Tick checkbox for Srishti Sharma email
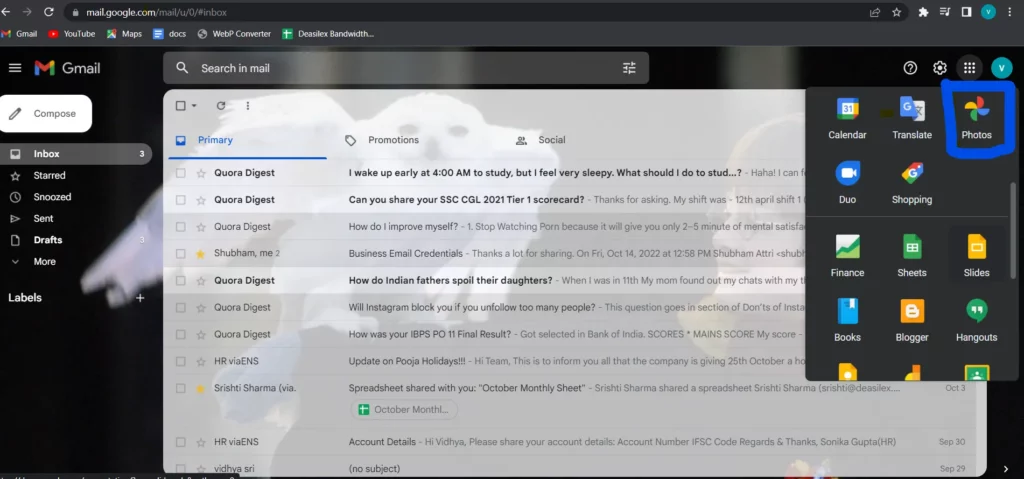The width and height of the screenshot is (1024, 479). click(181, 388)
